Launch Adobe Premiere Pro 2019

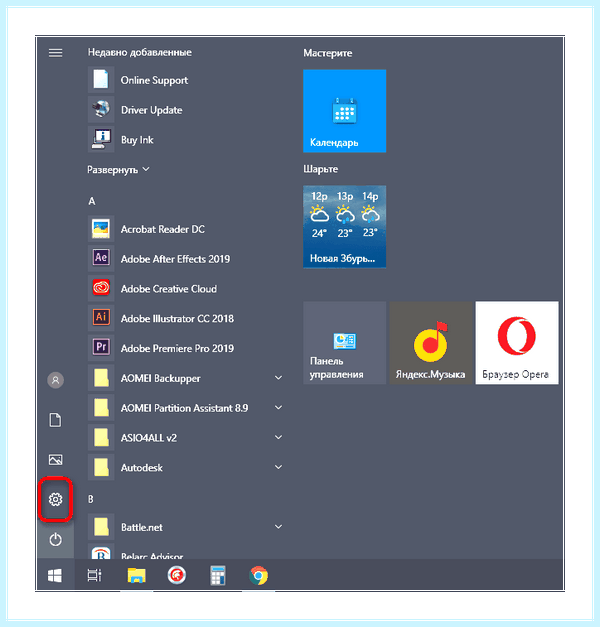pos(185,348)
